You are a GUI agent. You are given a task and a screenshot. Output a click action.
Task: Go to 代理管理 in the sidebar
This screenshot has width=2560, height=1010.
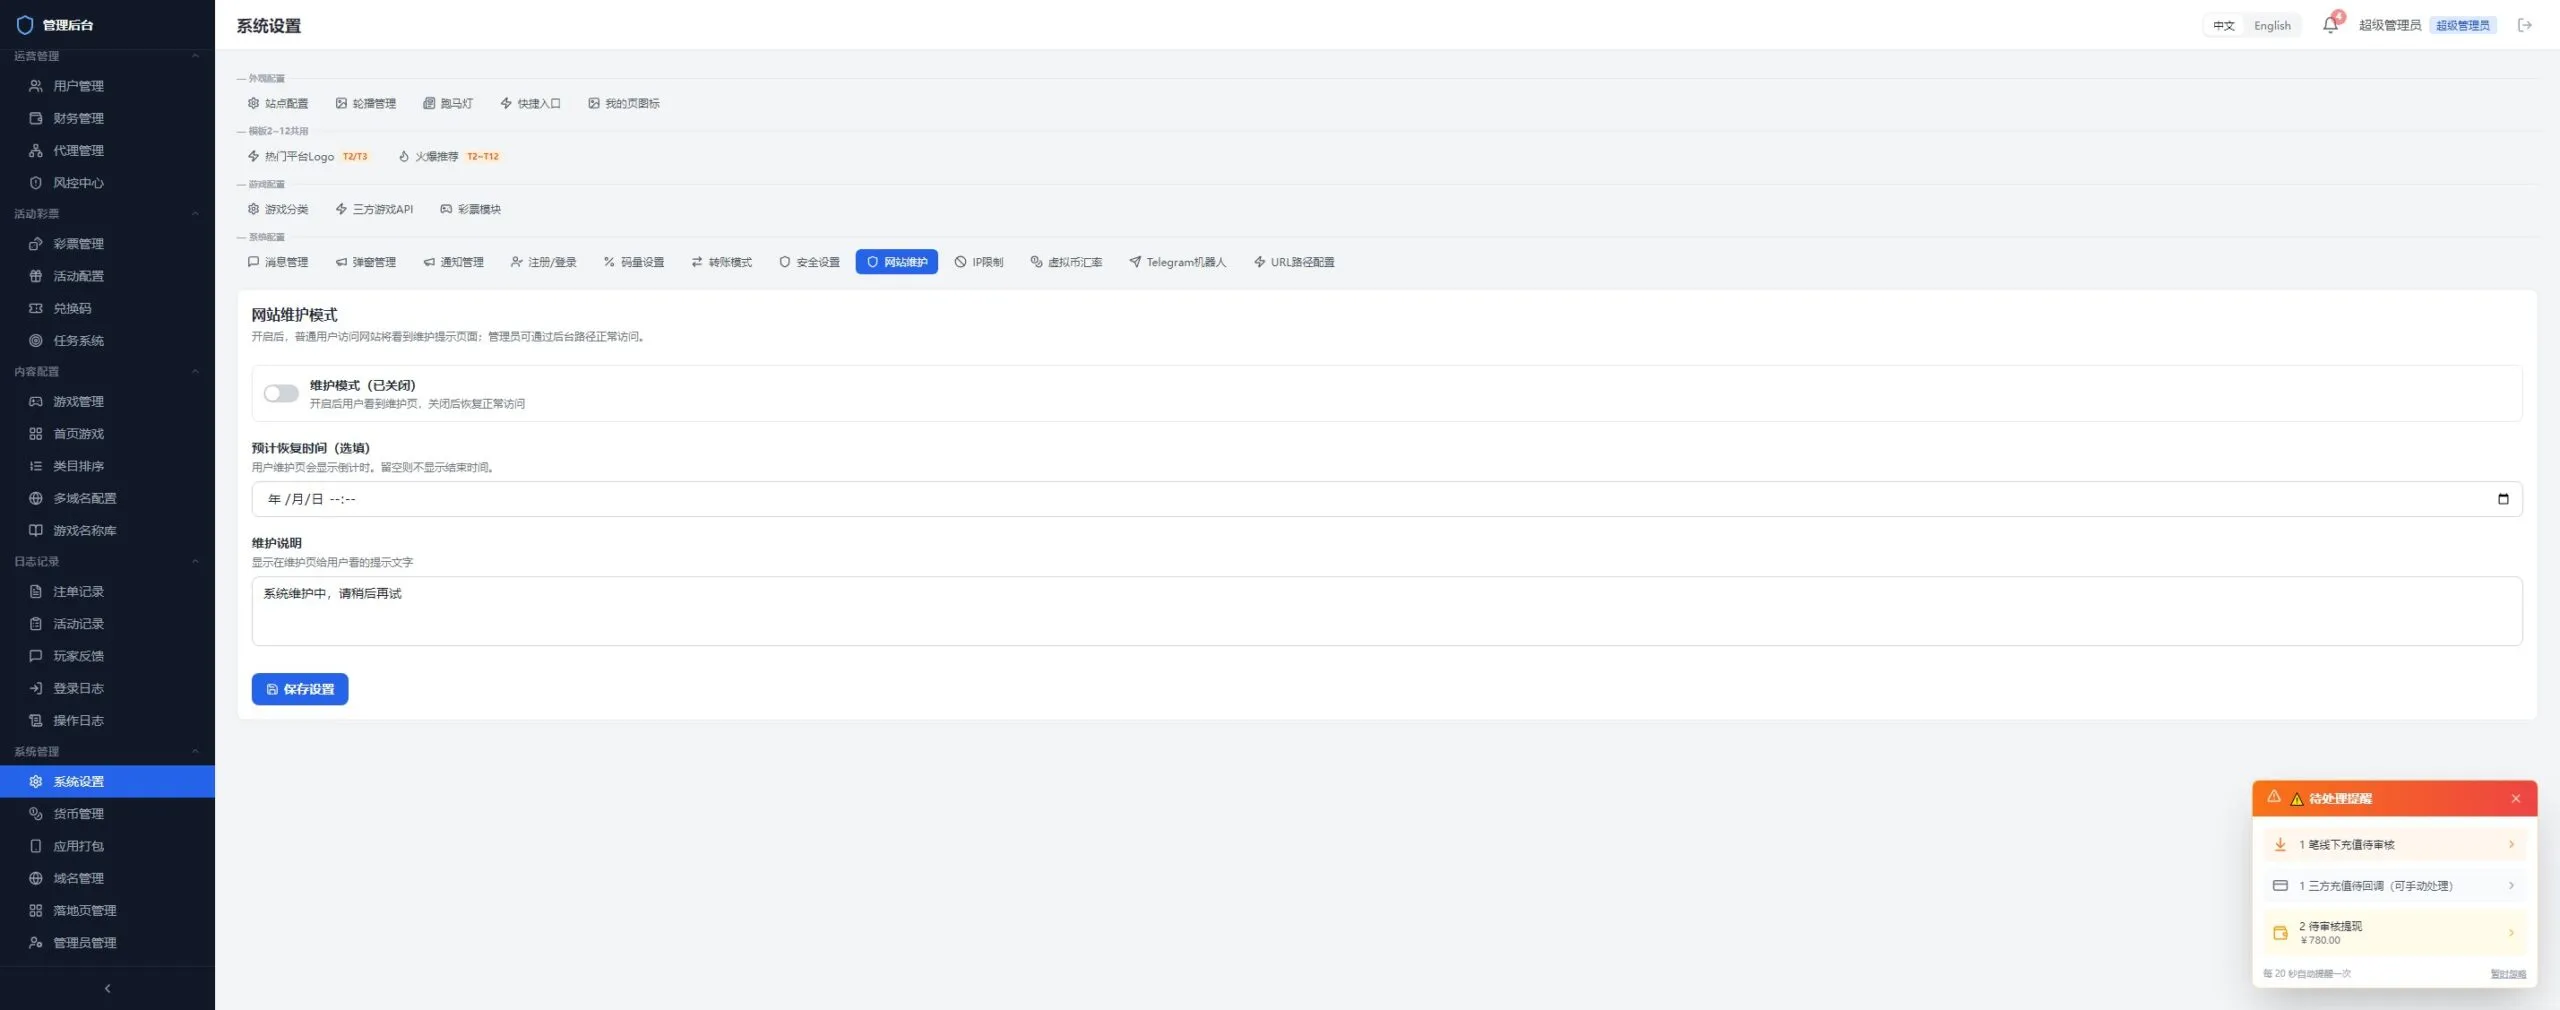tap(107, 150)
